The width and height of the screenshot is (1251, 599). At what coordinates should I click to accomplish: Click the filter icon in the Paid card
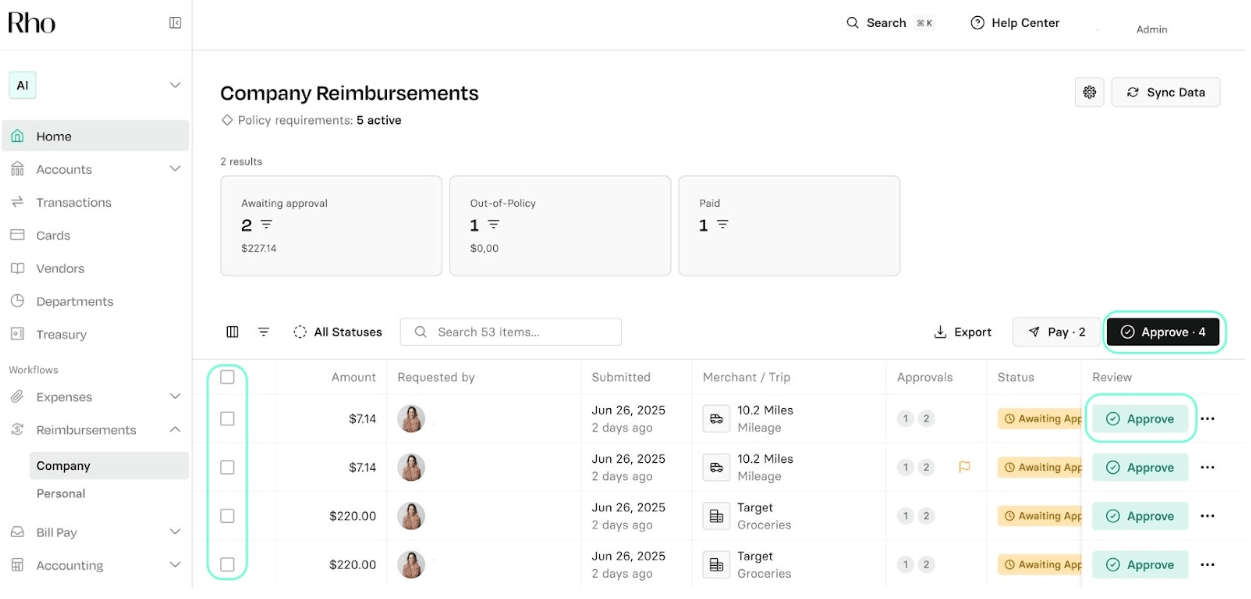pos(722,225)
